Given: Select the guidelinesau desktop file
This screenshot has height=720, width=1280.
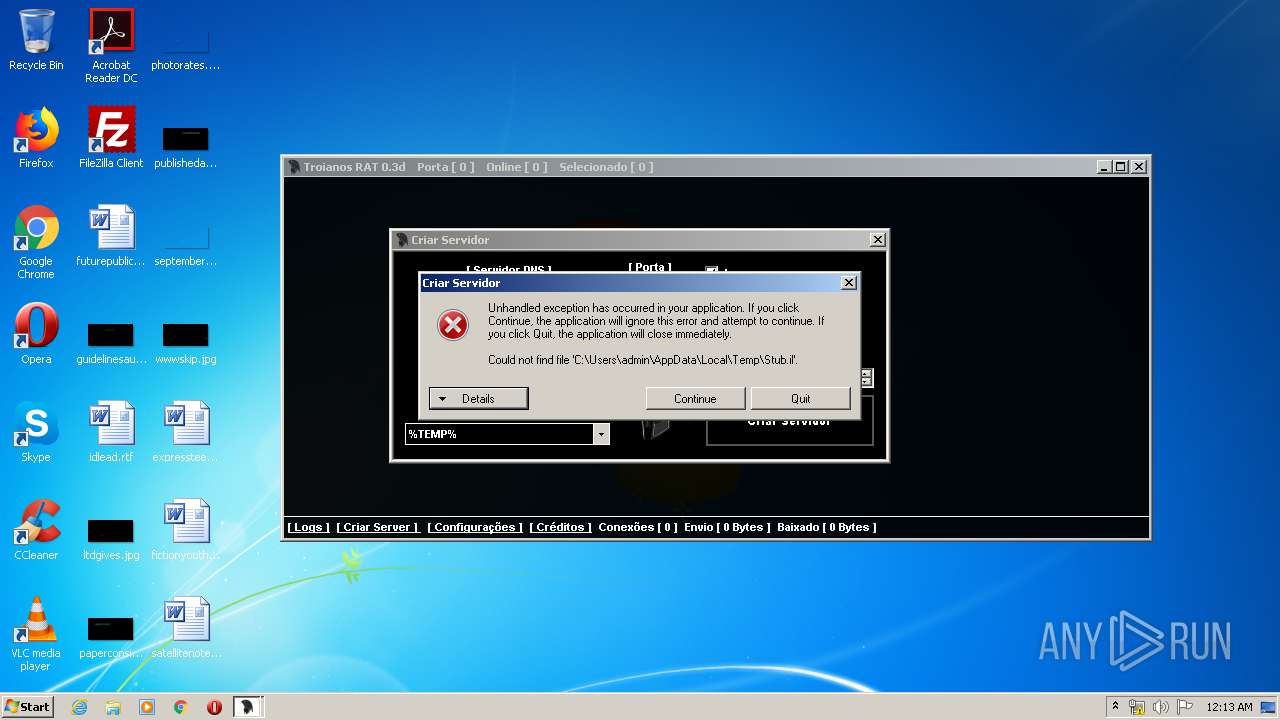Looking at the screenshot, I should pos(111,342).
